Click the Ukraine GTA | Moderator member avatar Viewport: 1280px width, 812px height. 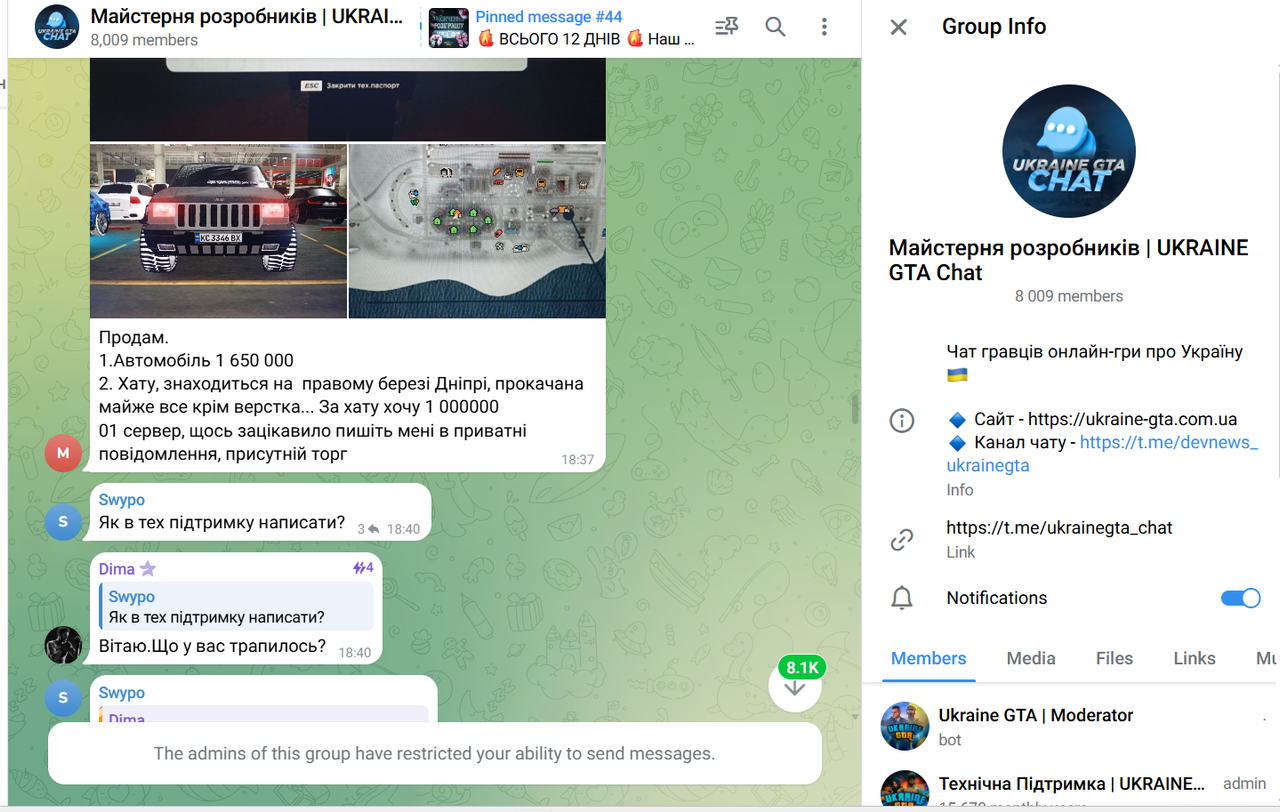905,726
